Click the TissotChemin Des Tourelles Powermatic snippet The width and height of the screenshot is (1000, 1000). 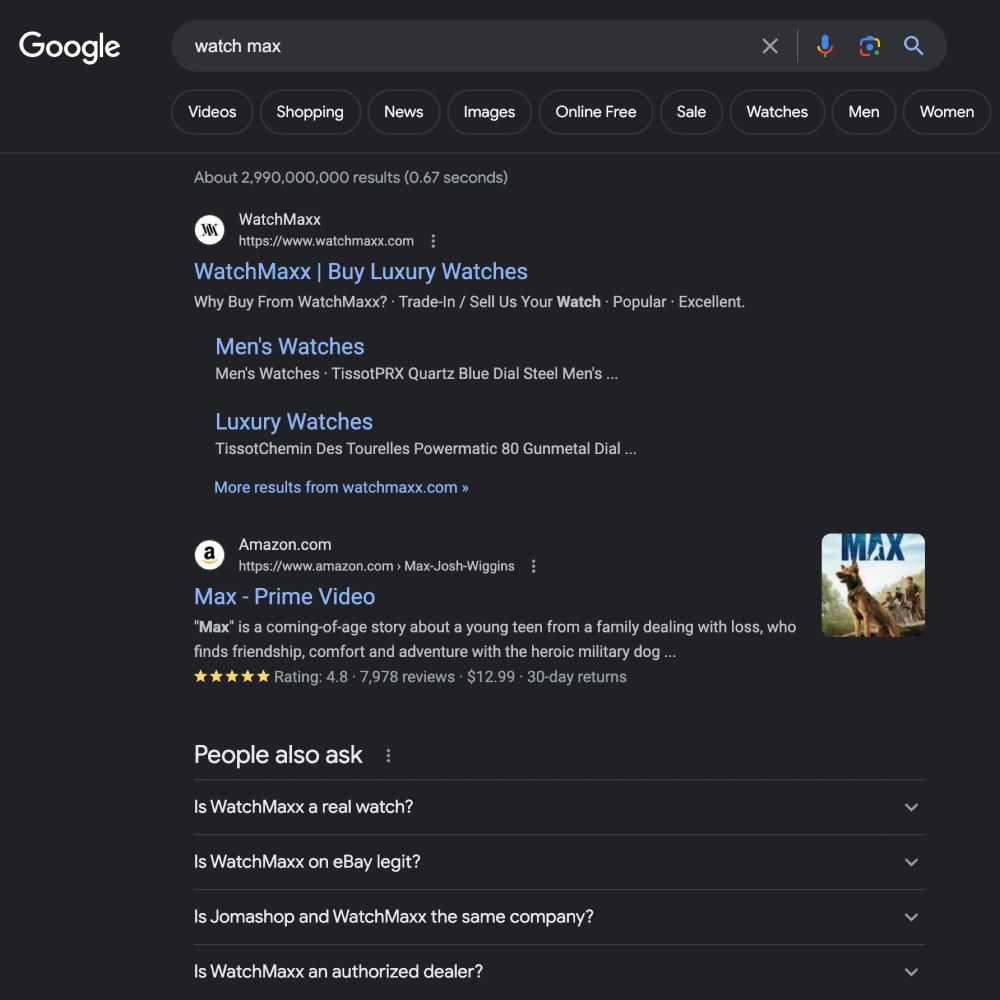(426, 449)
